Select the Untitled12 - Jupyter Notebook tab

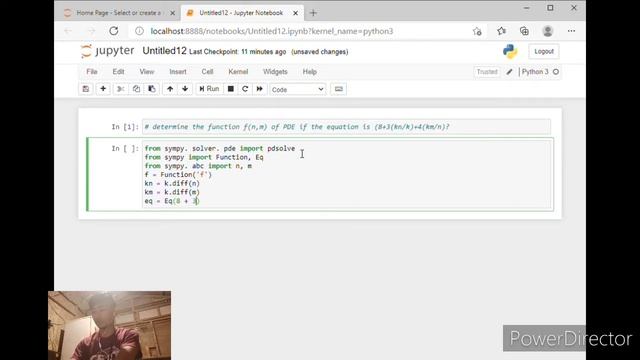click(x=242, y=13)
